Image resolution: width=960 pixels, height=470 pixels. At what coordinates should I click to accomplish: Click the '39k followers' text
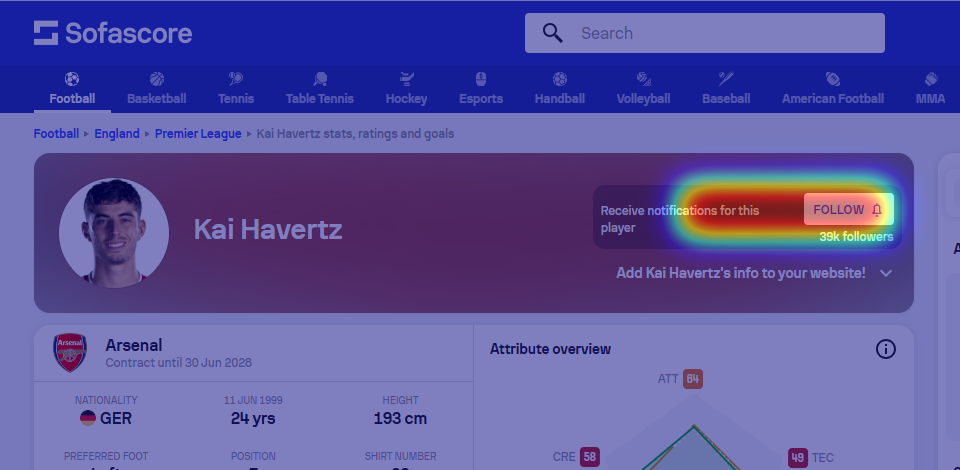[856, 237]
